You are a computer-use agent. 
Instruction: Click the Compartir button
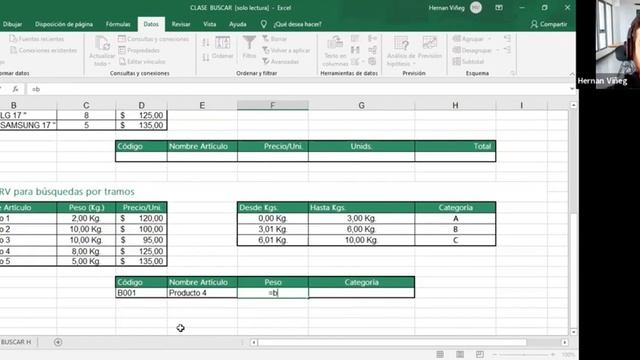click(549, 24)
